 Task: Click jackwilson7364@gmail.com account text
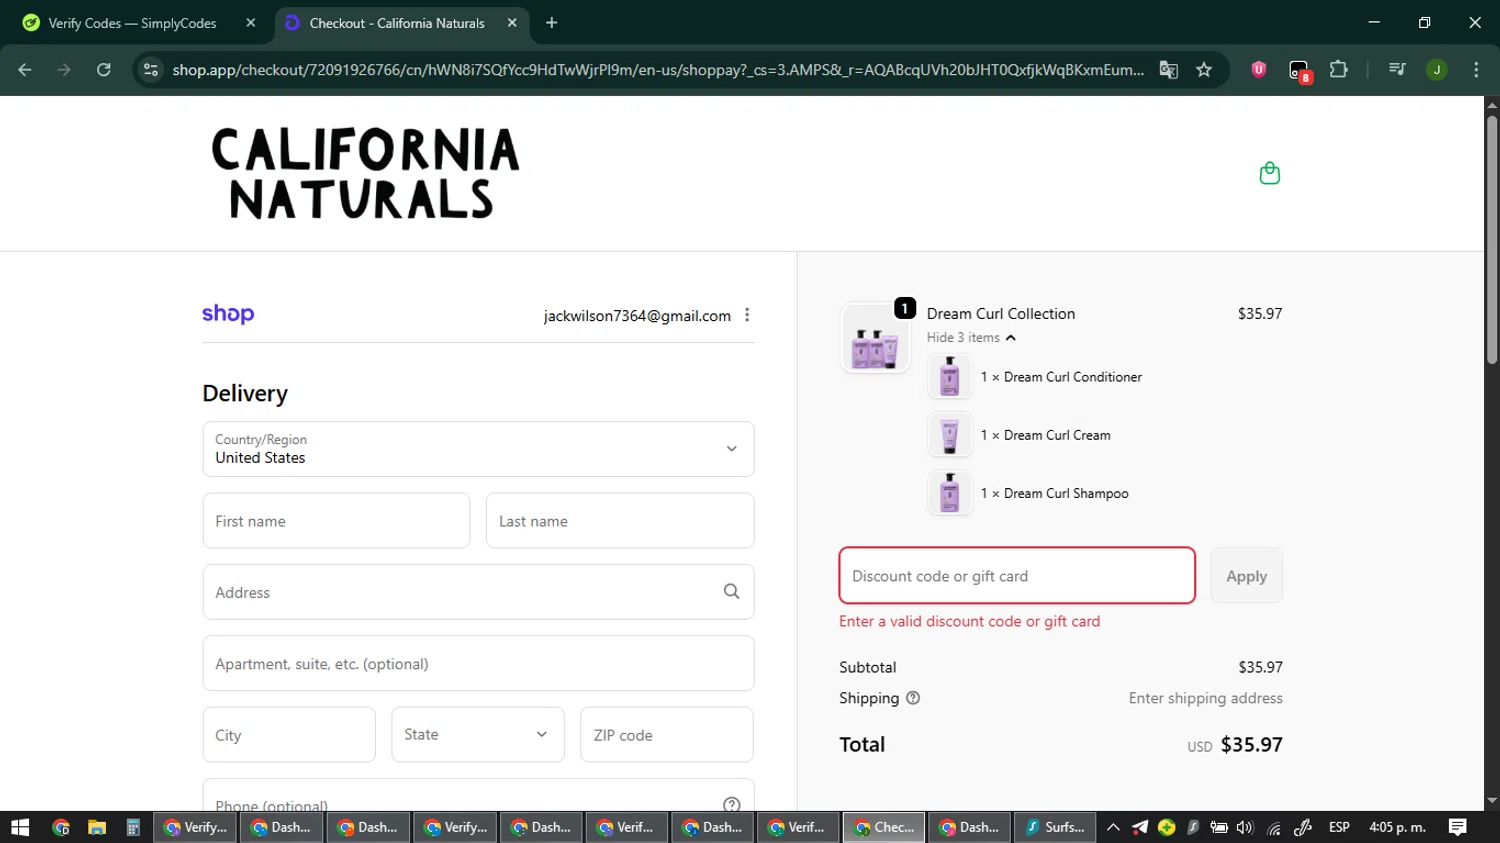[x=637, y=315]
